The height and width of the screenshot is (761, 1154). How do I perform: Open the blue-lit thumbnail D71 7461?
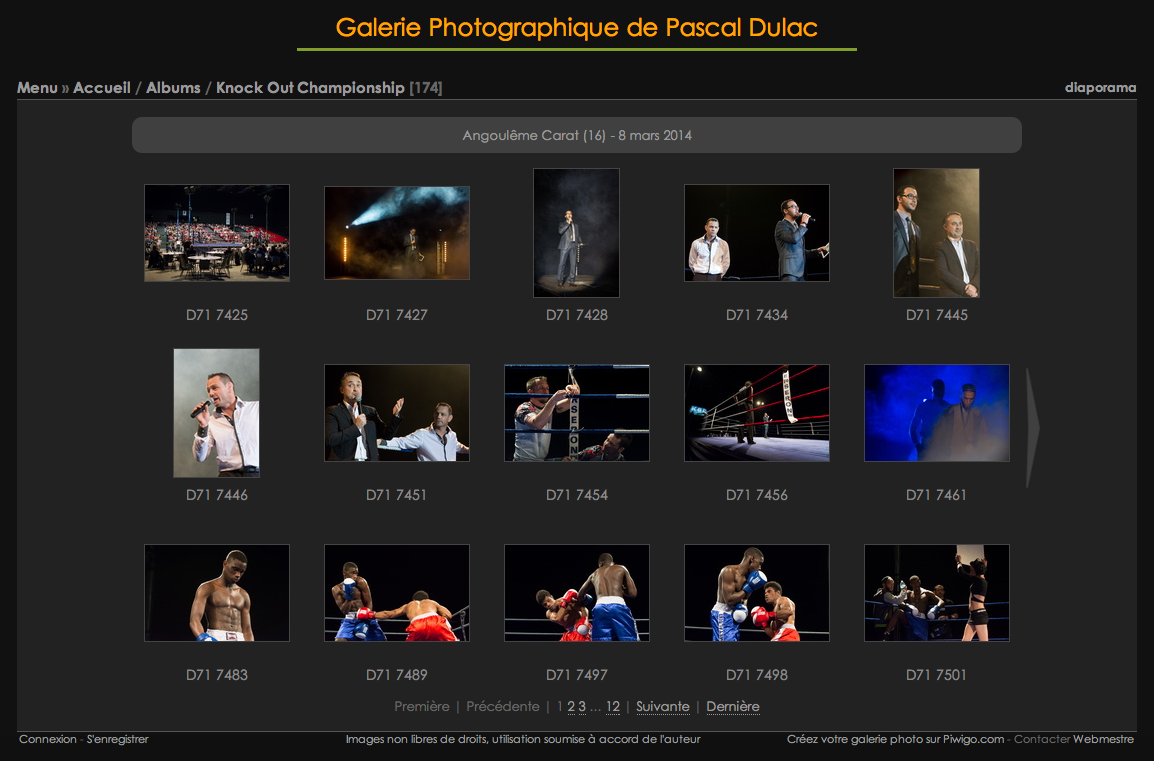936,413
